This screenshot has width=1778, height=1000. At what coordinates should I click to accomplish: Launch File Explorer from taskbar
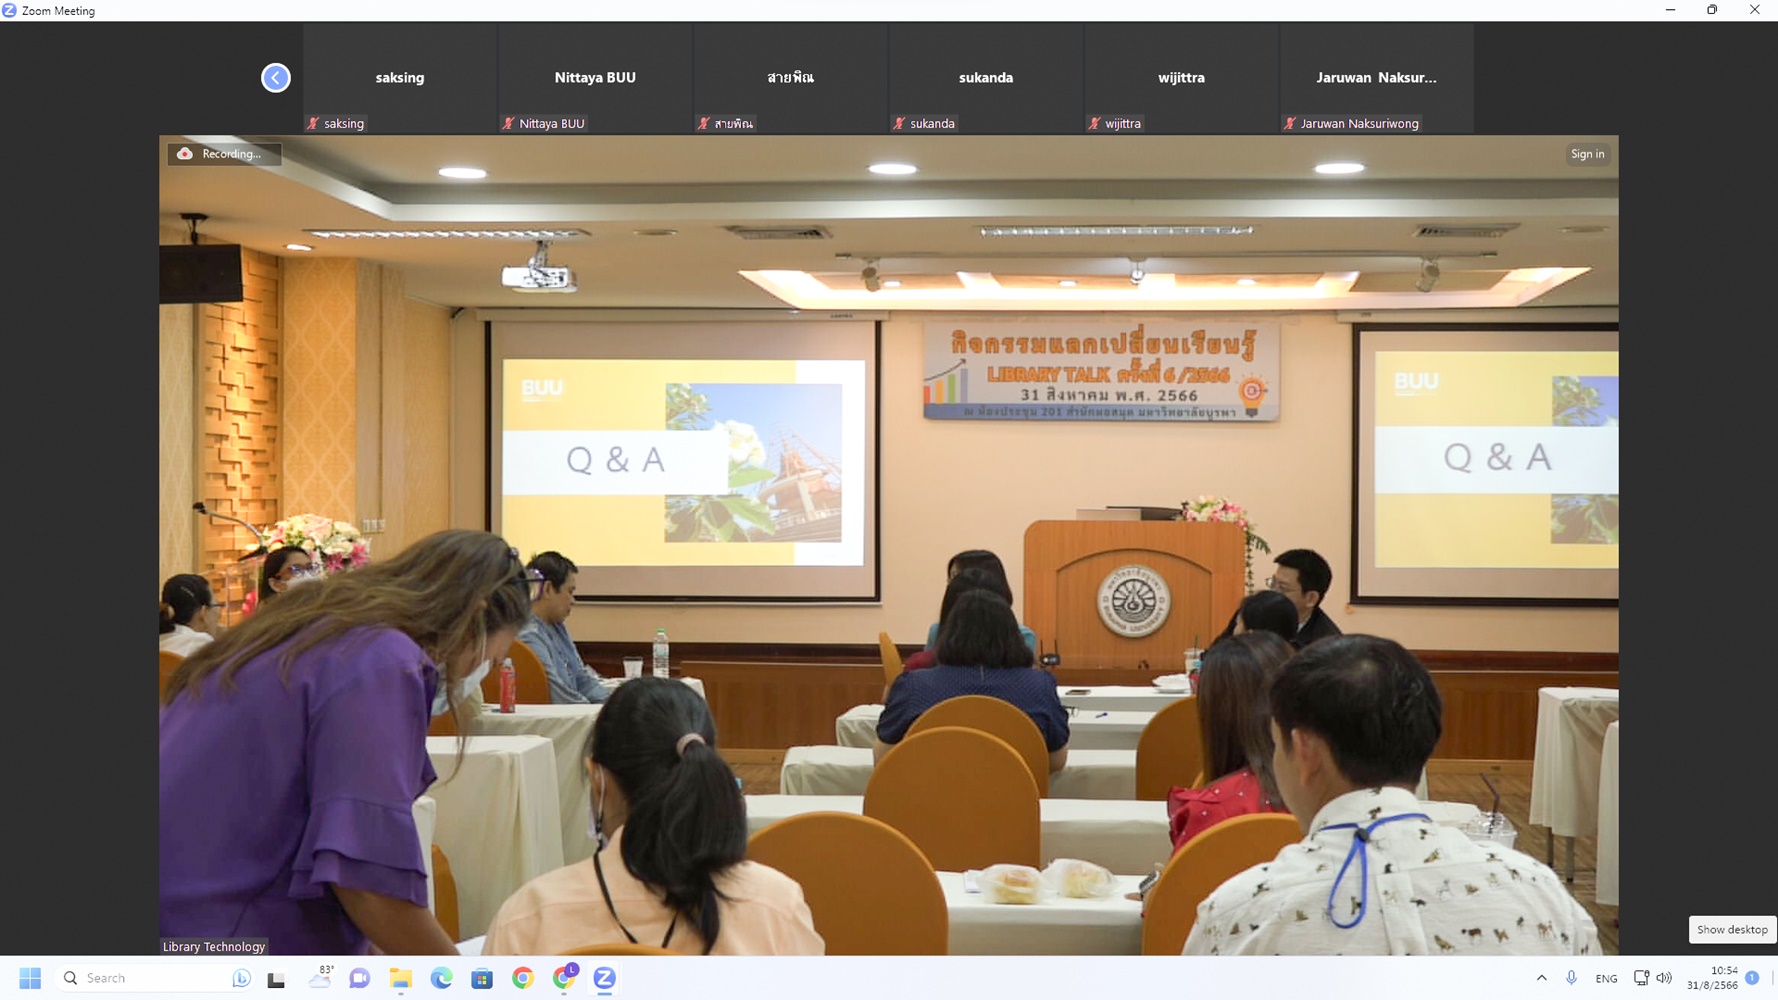pos(401,978)
